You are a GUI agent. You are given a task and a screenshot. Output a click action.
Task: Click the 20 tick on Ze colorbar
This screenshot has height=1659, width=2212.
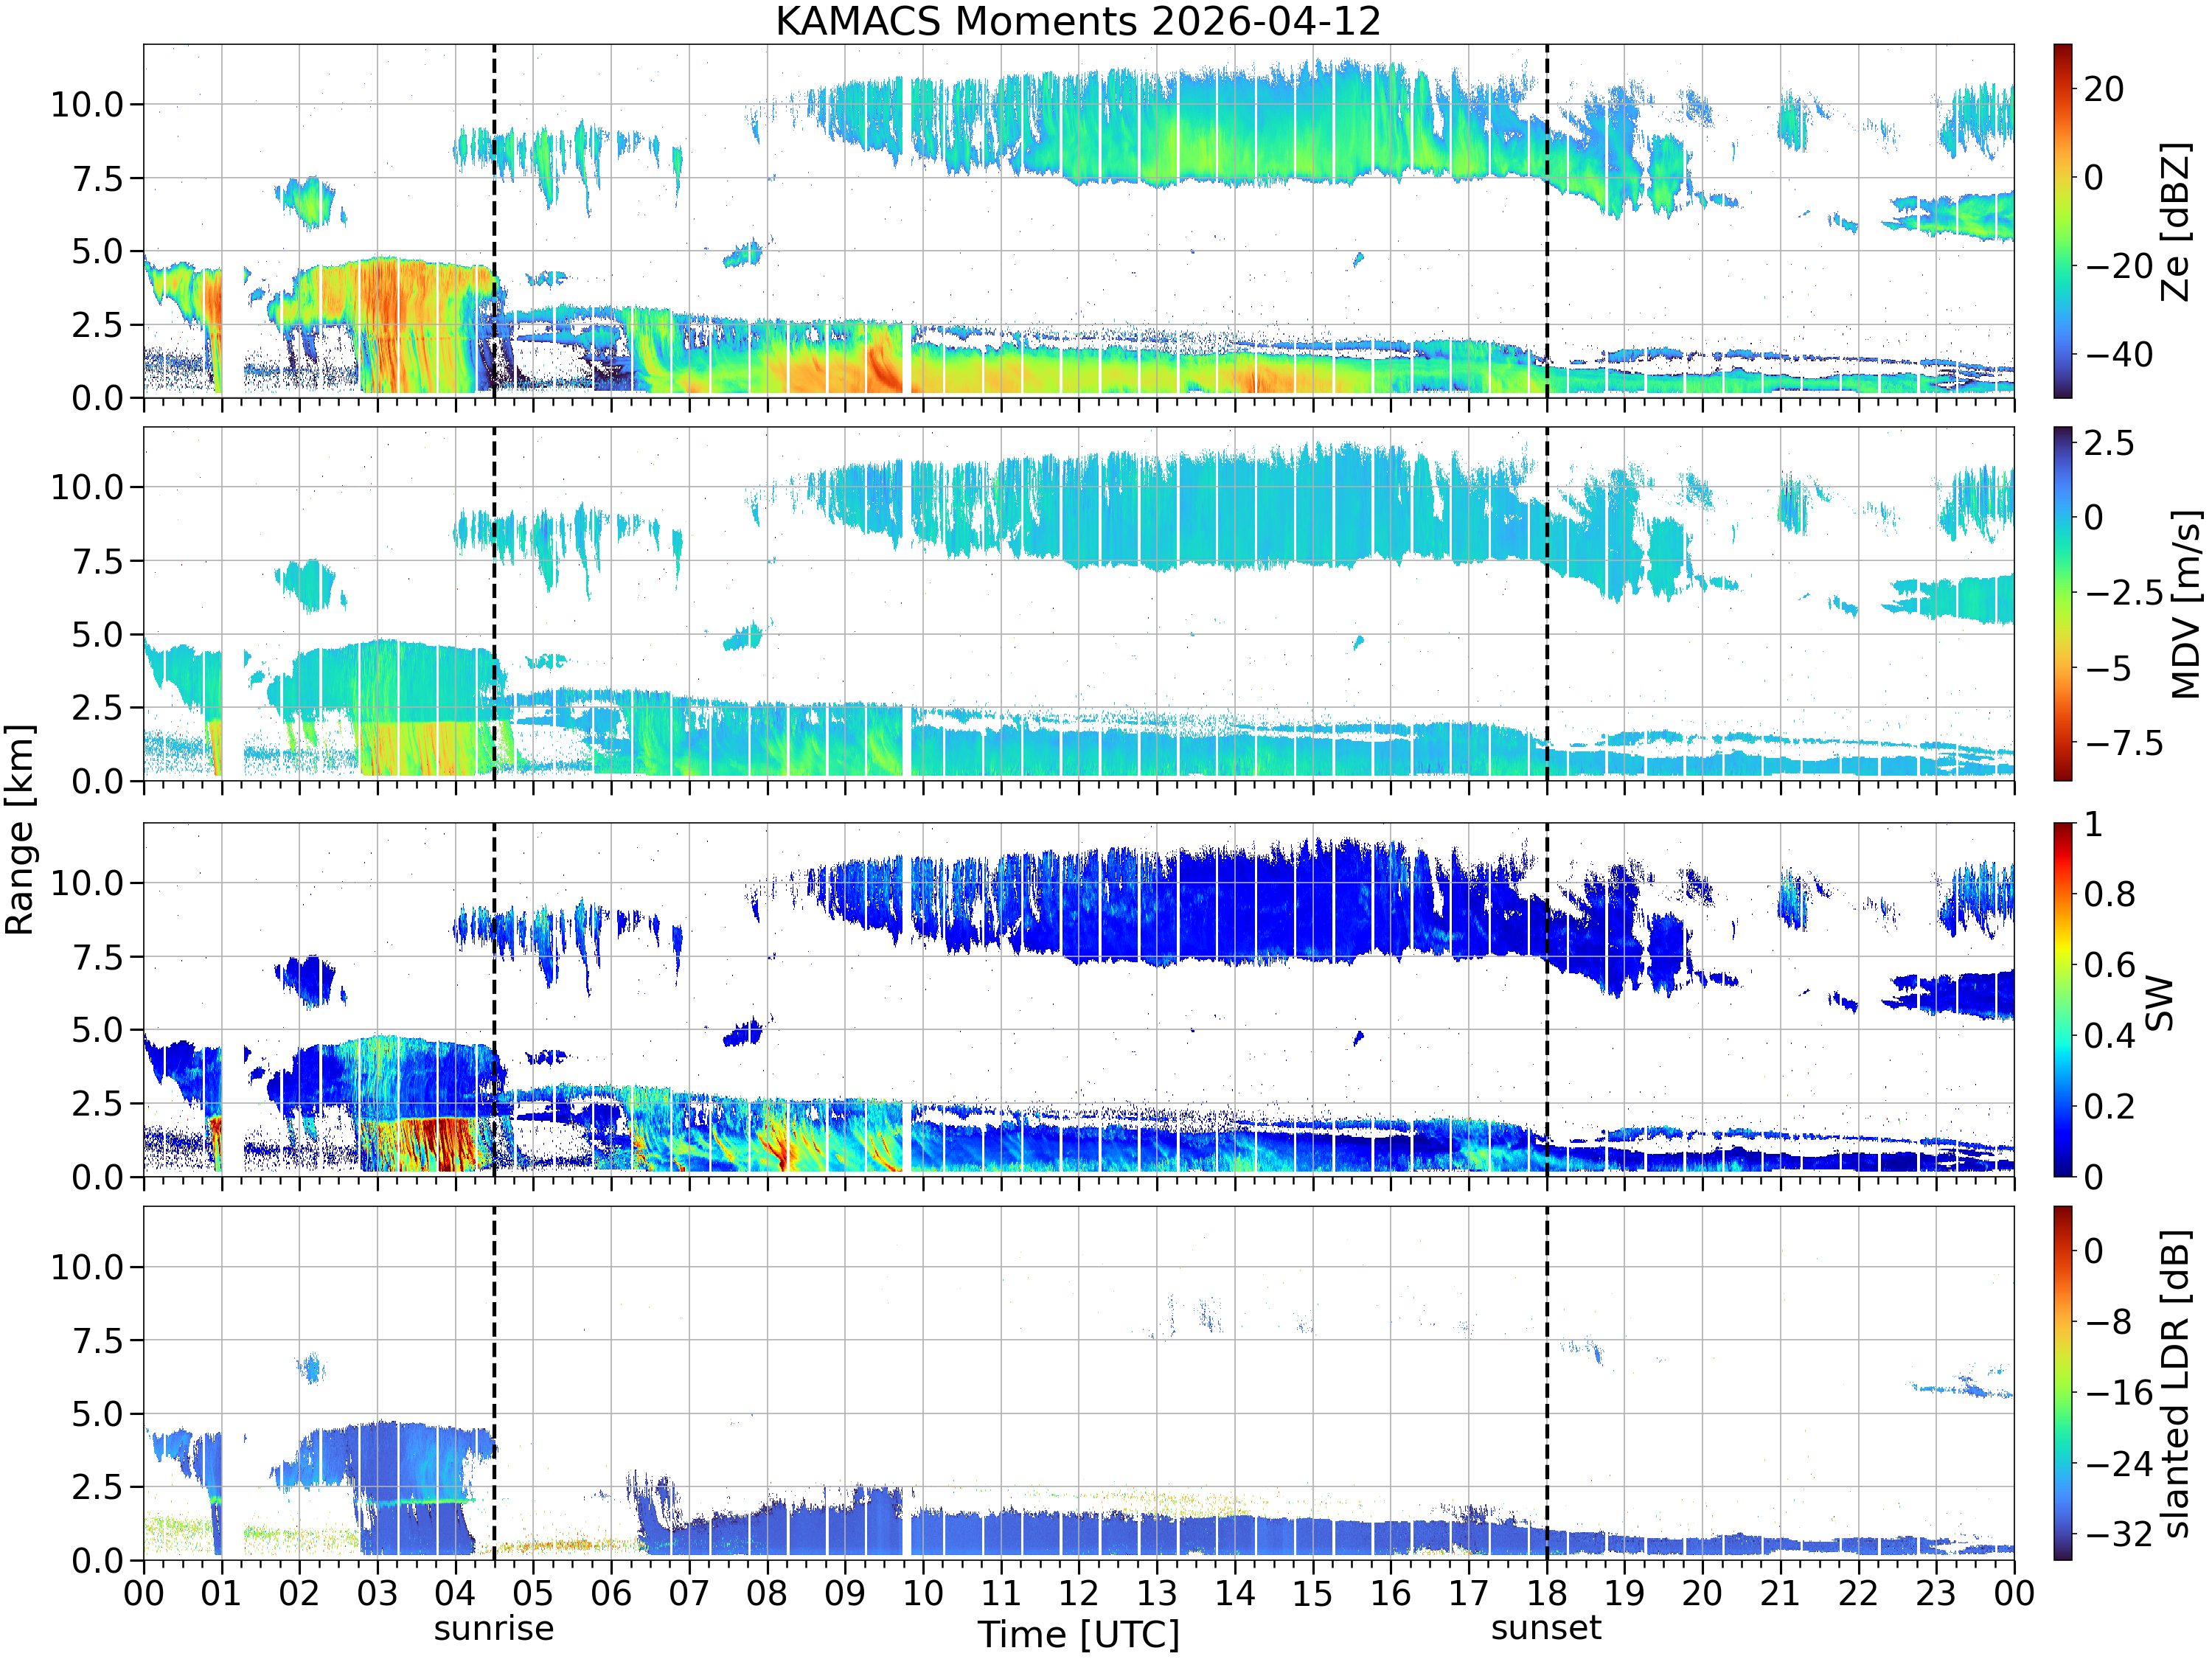pyautogui.click(x=2104, y=89)
